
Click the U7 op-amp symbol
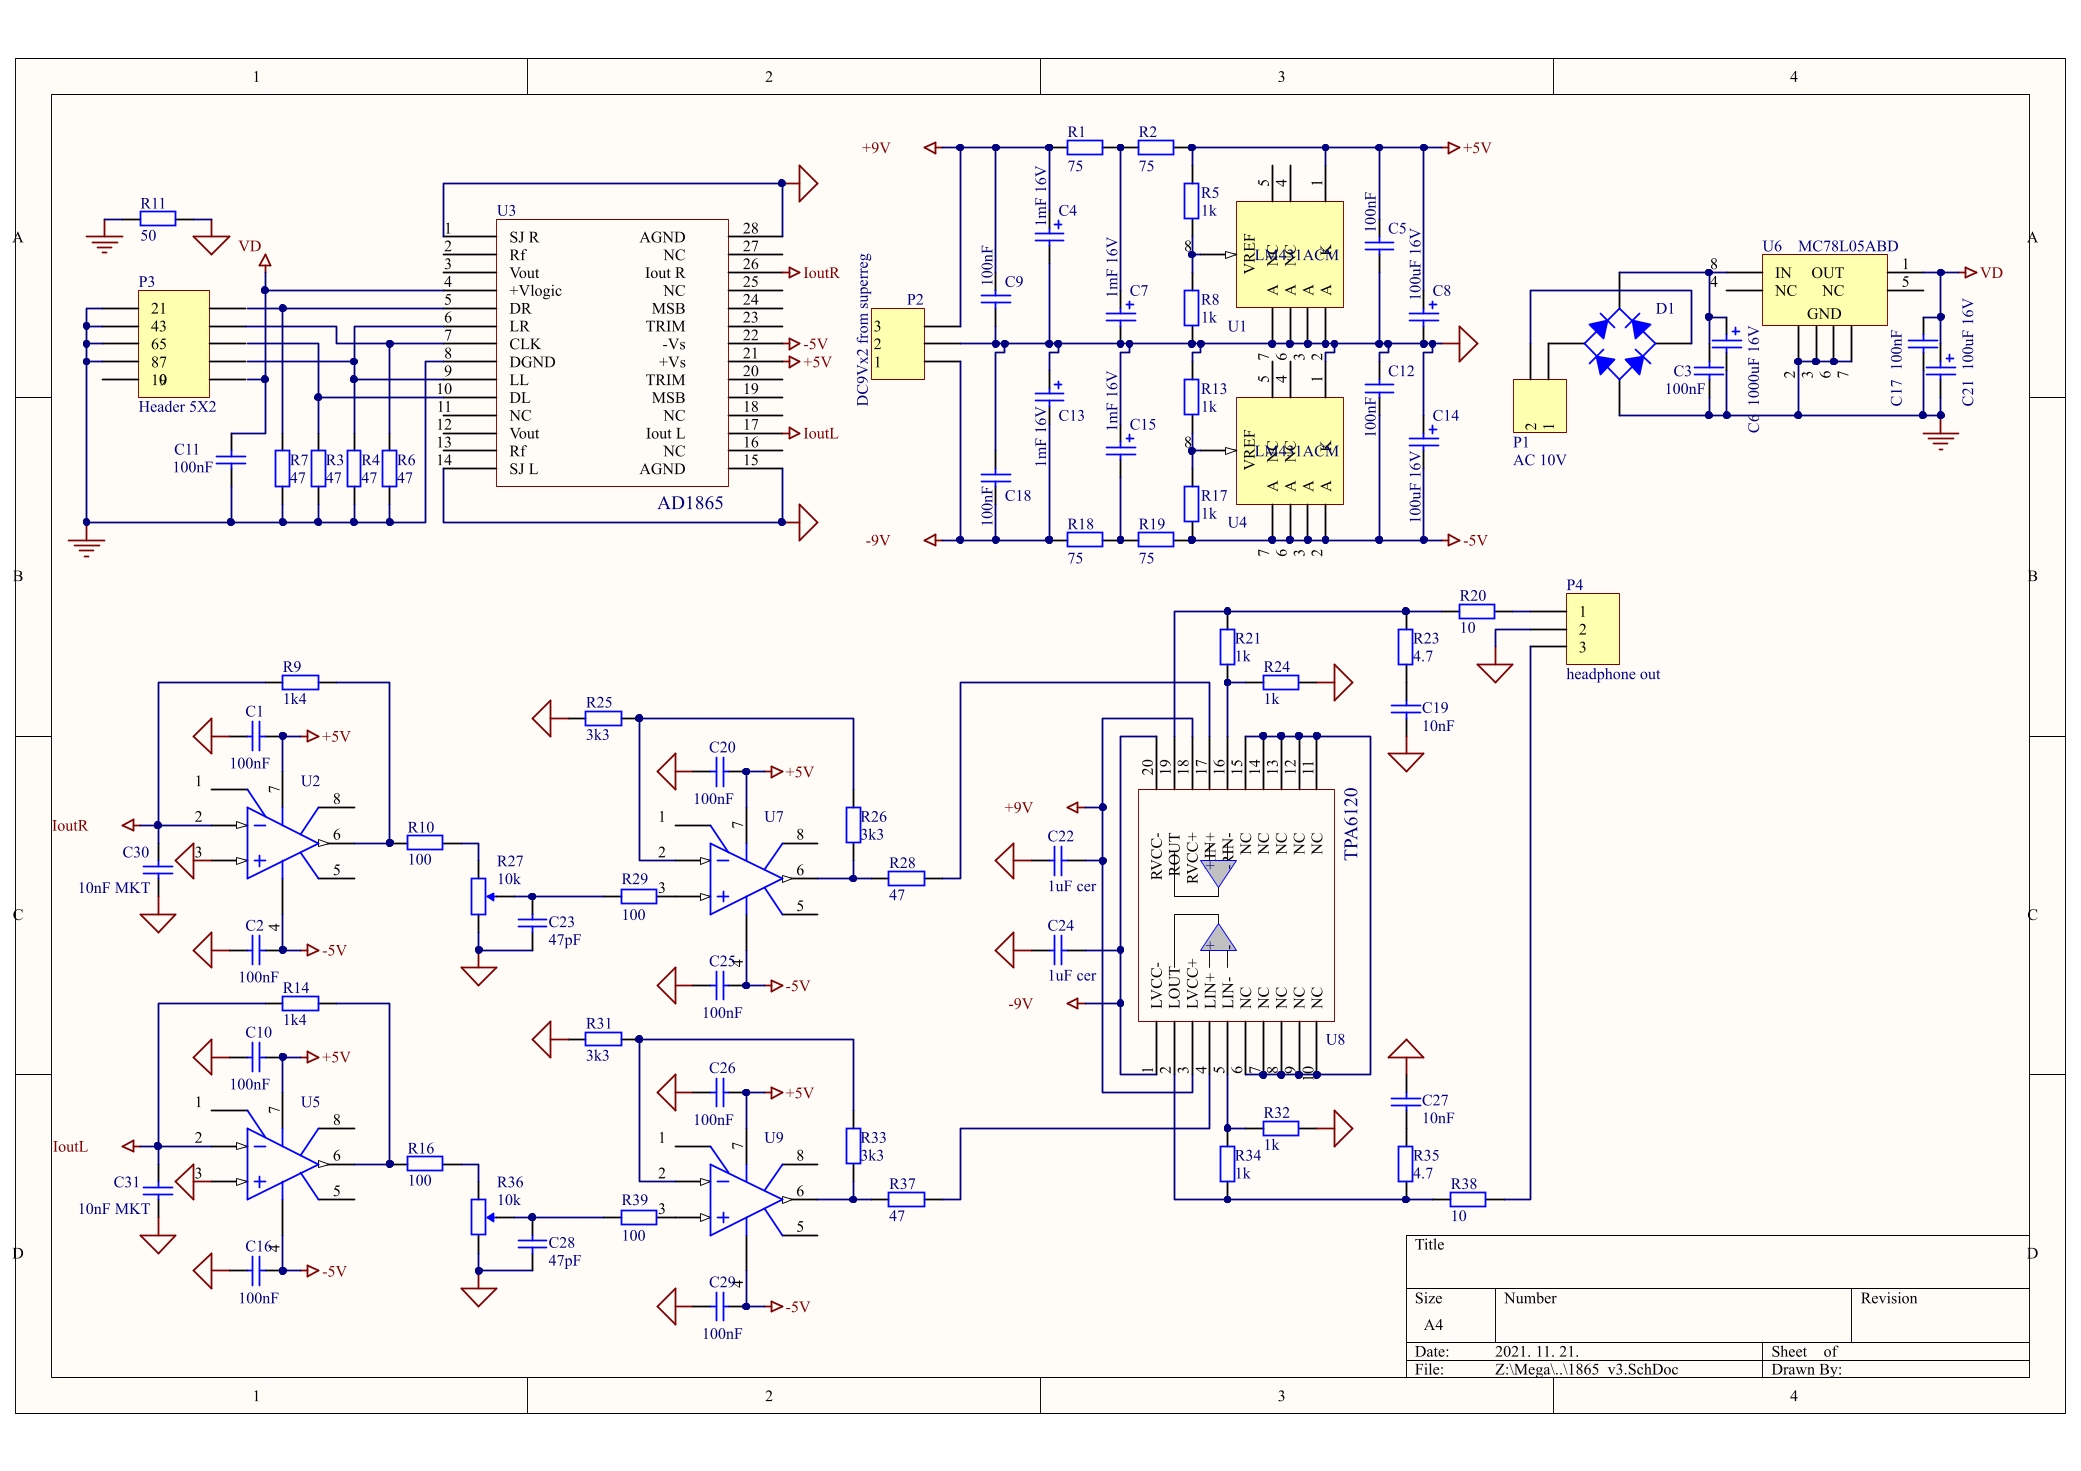click(746, 879)
